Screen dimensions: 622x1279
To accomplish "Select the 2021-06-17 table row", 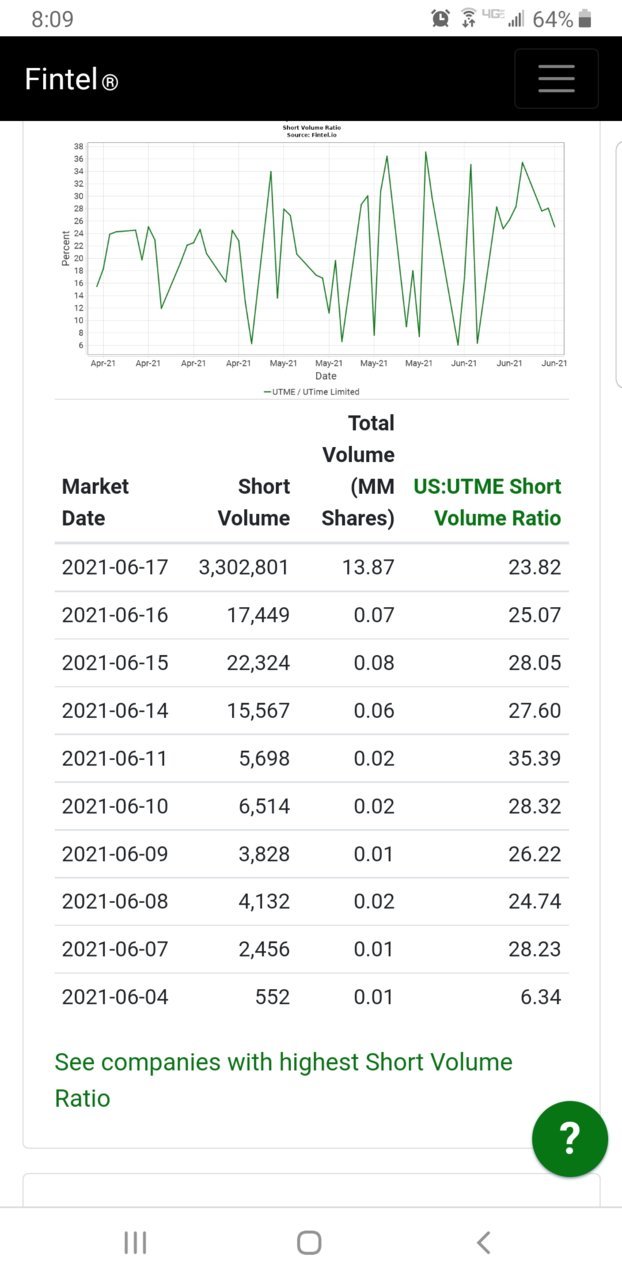I will coord(311,567).
